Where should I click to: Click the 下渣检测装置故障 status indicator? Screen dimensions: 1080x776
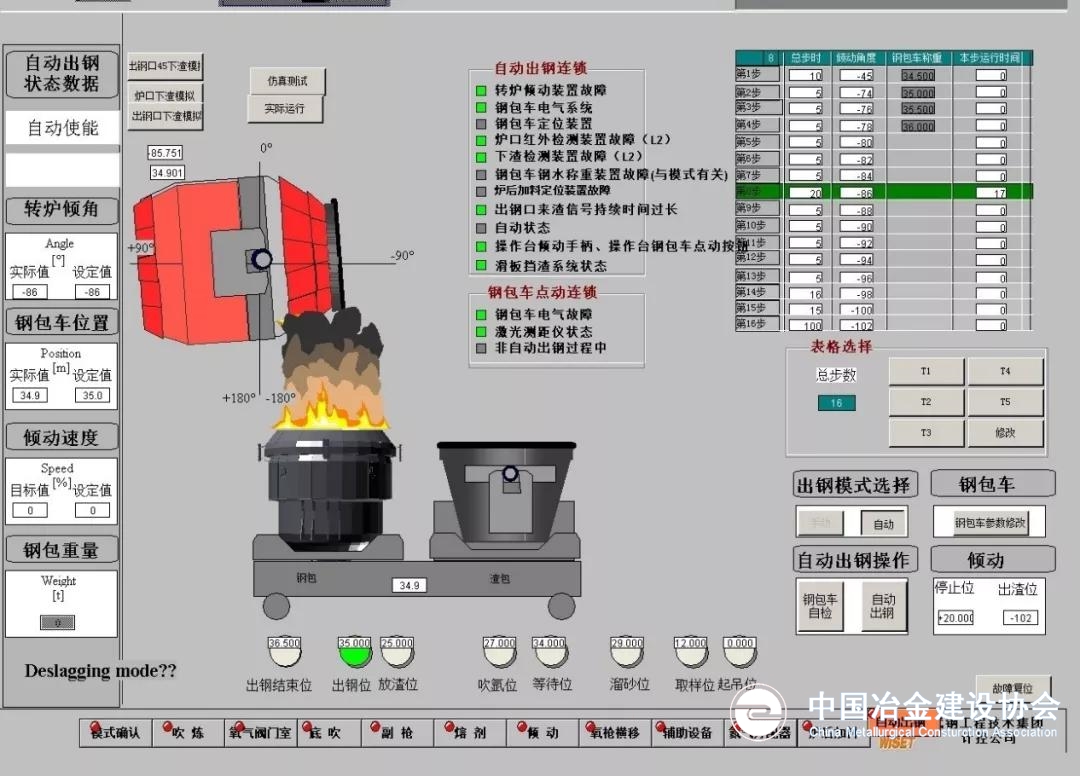point(481,157)
